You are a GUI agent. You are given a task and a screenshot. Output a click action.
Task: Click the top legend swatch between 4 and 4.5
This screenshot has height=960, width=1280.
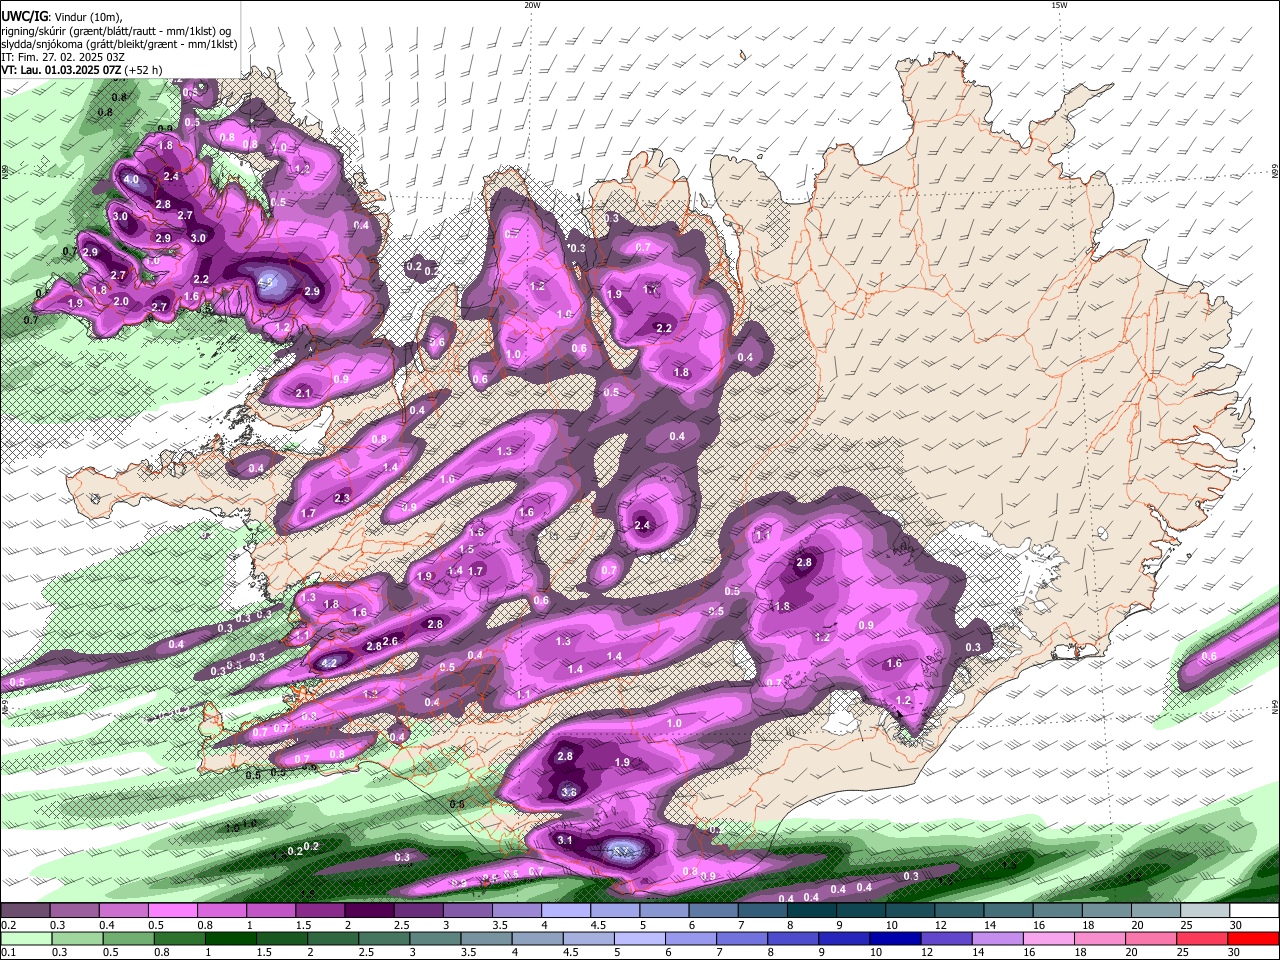tap(566, 911)
